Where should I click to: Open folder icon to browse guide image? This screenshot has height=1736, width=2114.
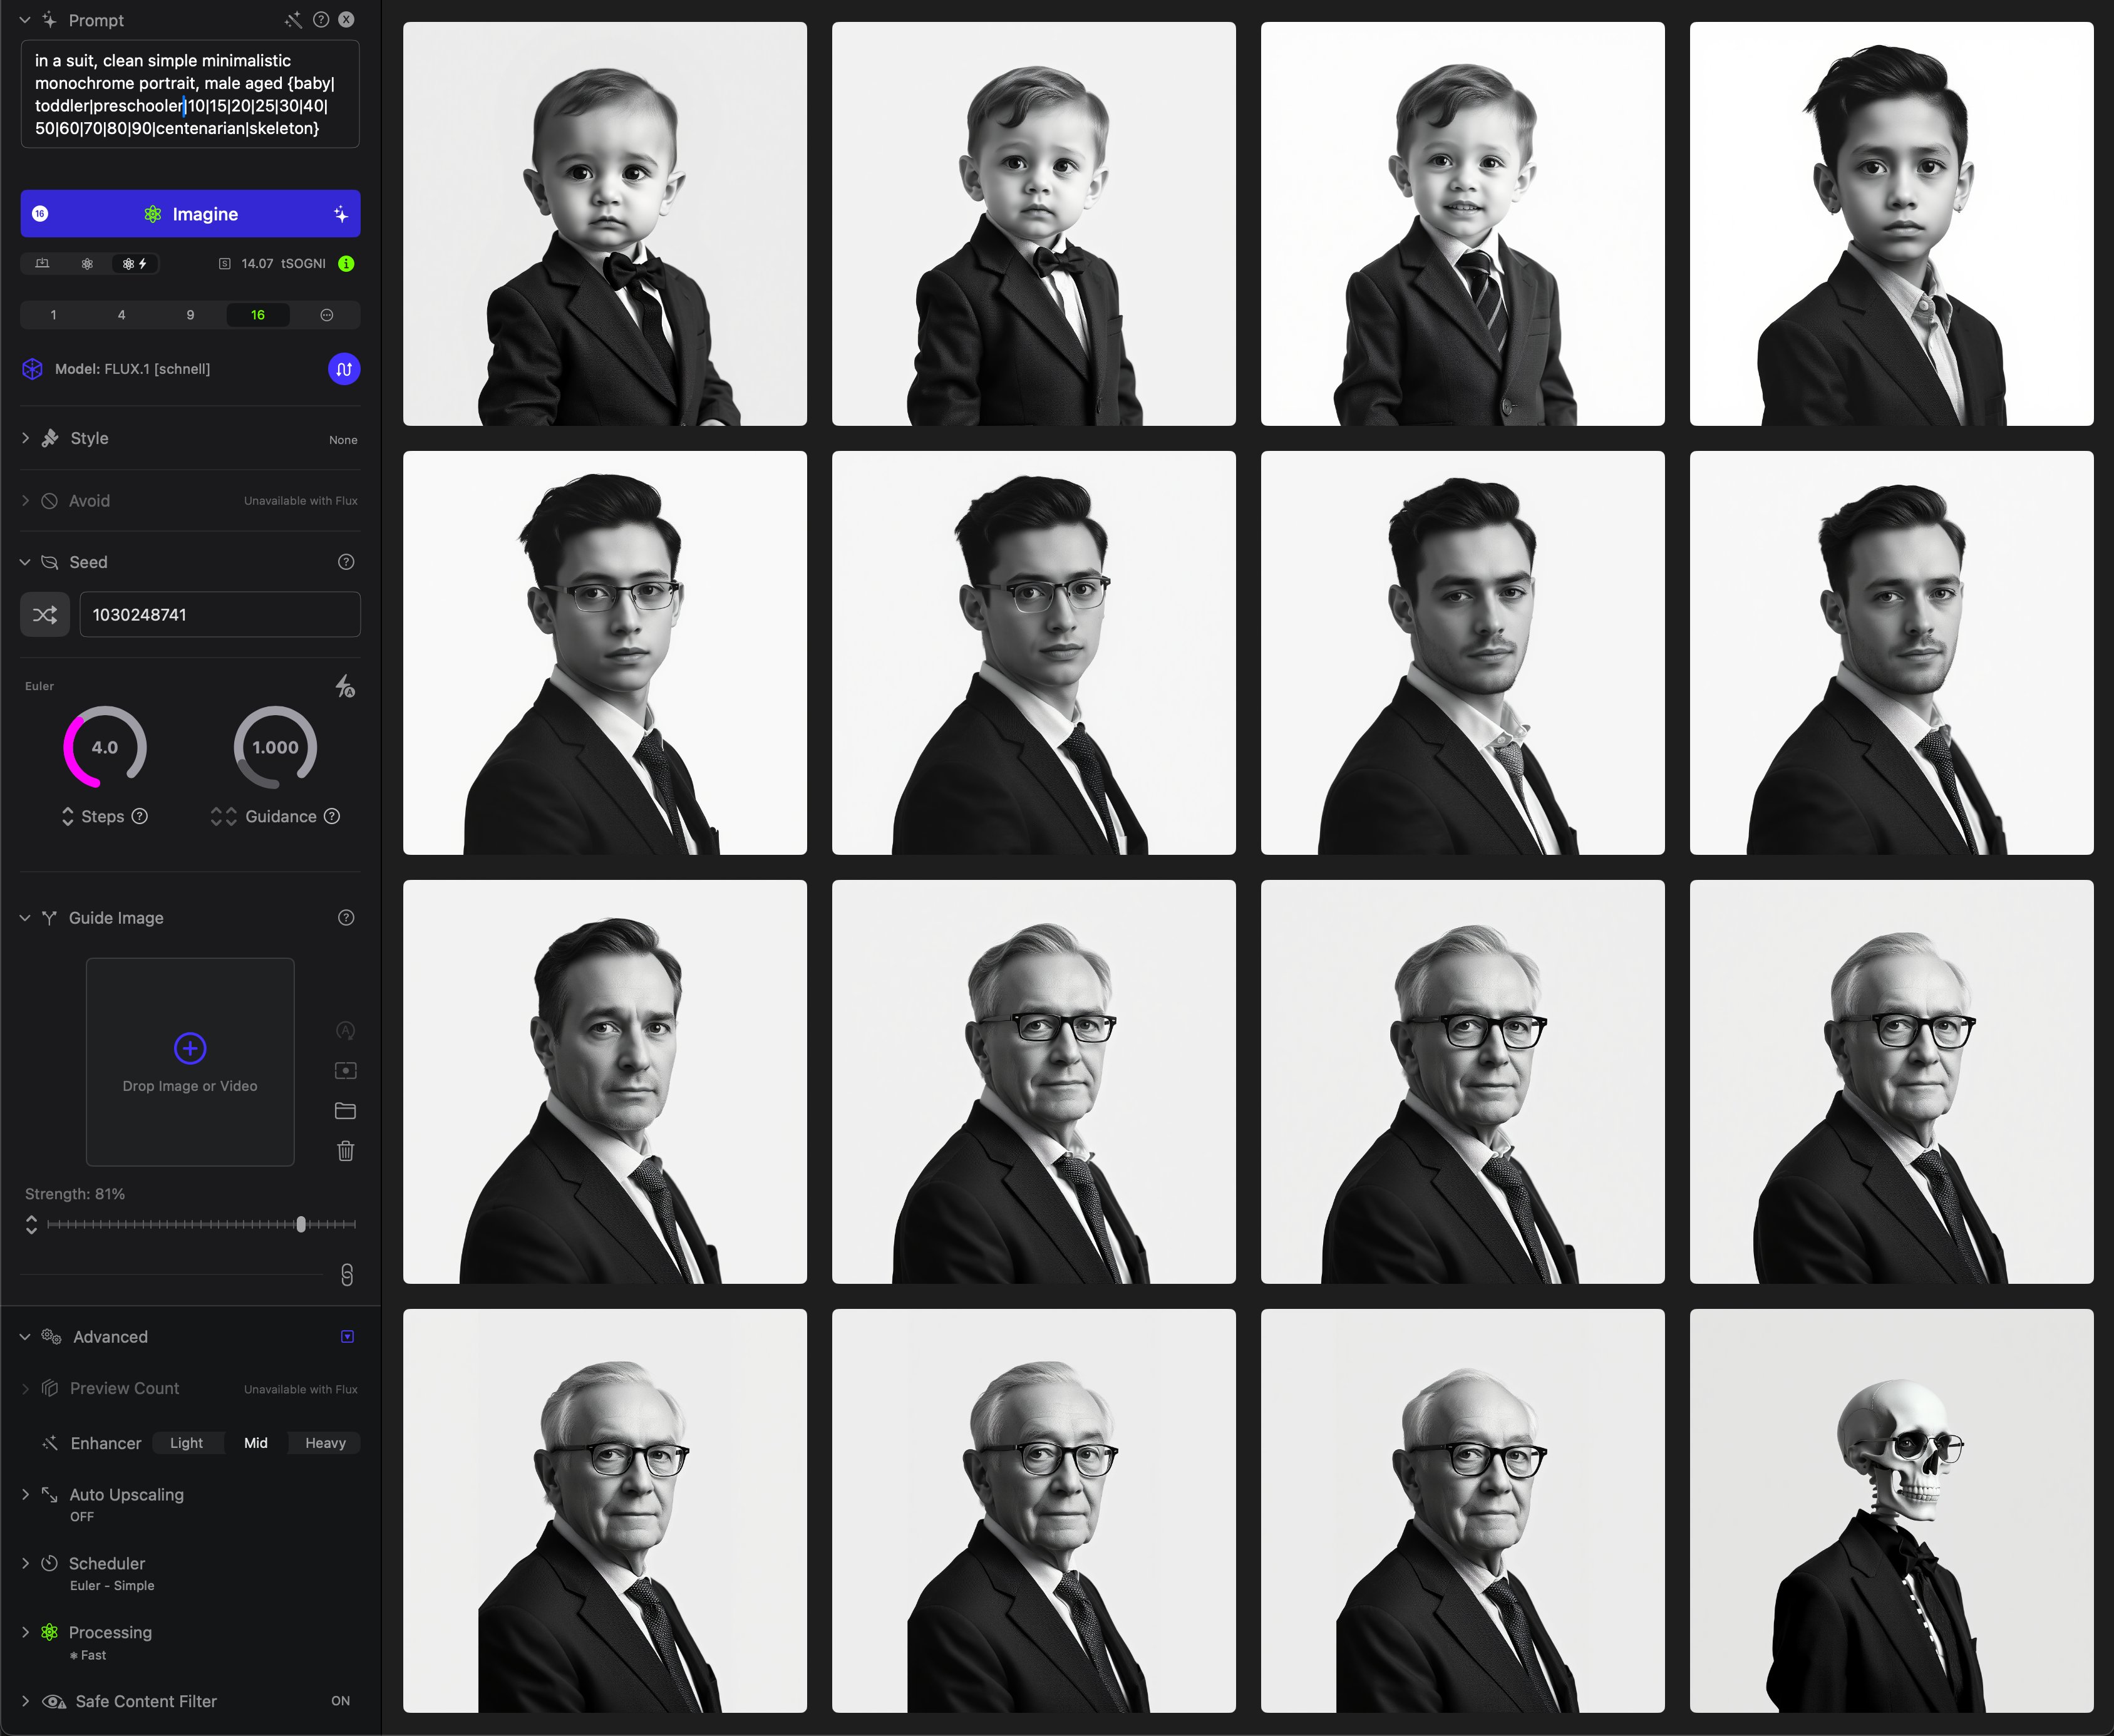pyautogui.click(x=346, y=1111)
